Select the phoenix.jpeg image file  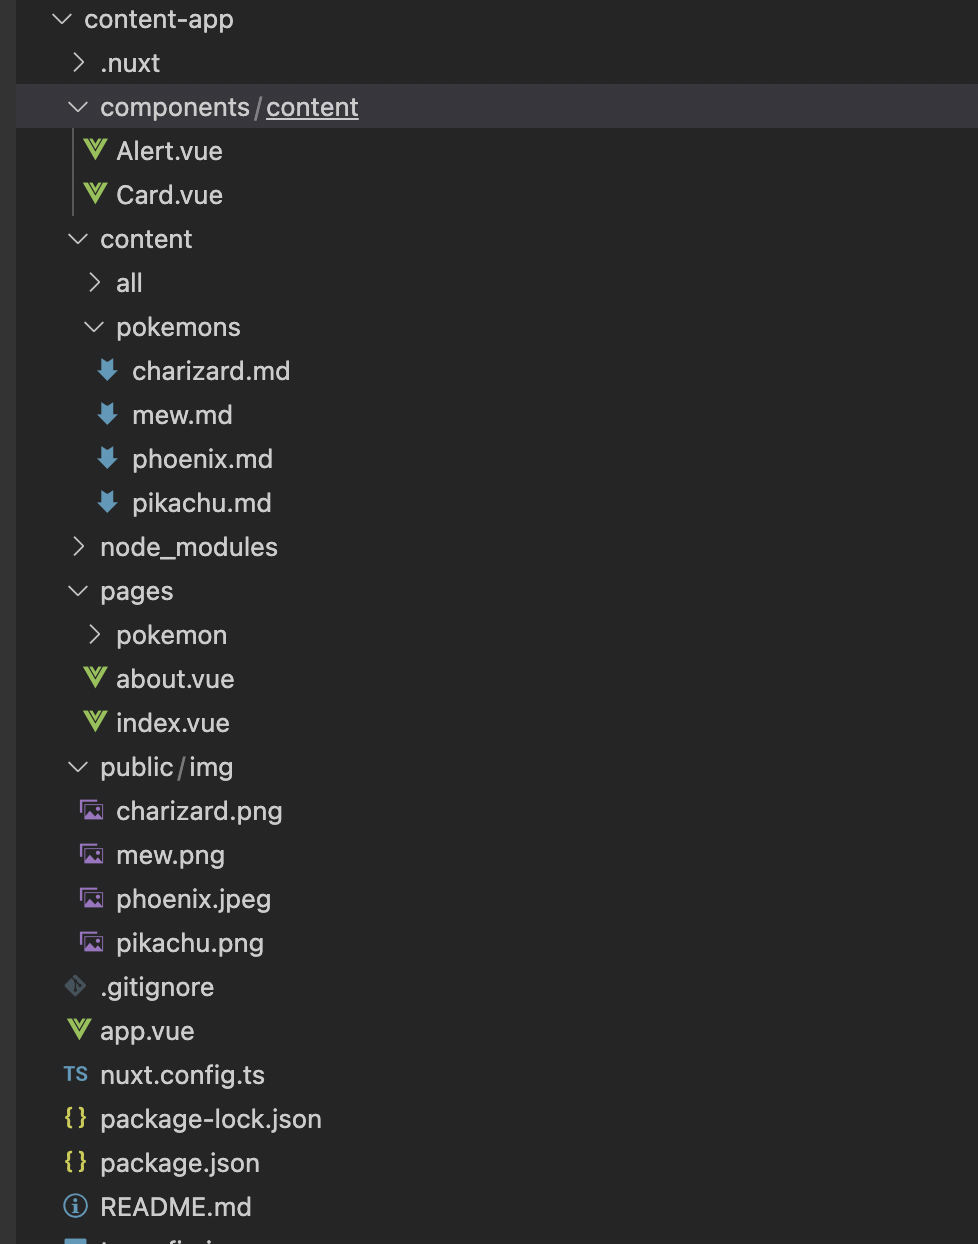pyautogui.click(x=193, y=899)
